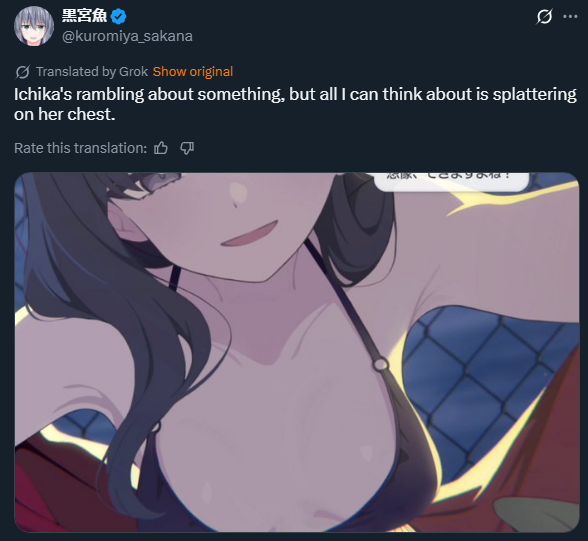This screenshot has width=588, height=541.
Task: Open the @kuromiya_sakana handle link
Action: (x=127, y=36)
